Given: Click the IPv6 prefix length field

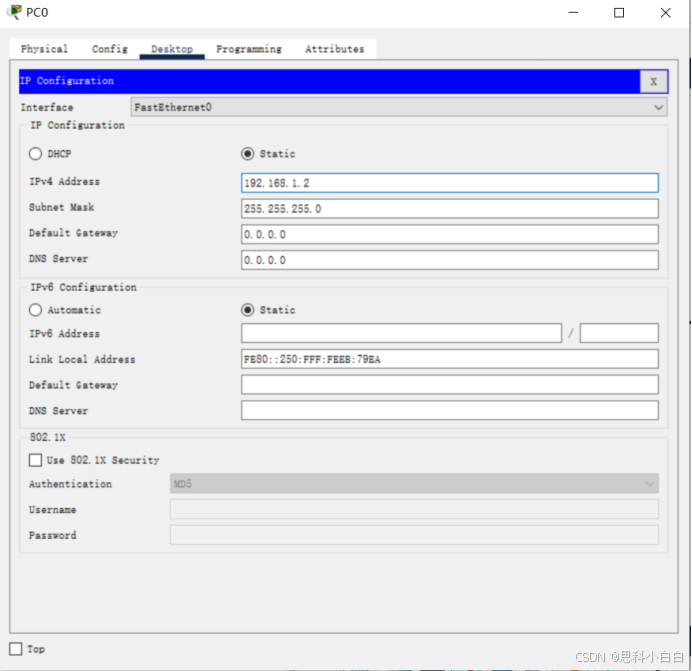Looking at the screenshot, I should point(619,333).
